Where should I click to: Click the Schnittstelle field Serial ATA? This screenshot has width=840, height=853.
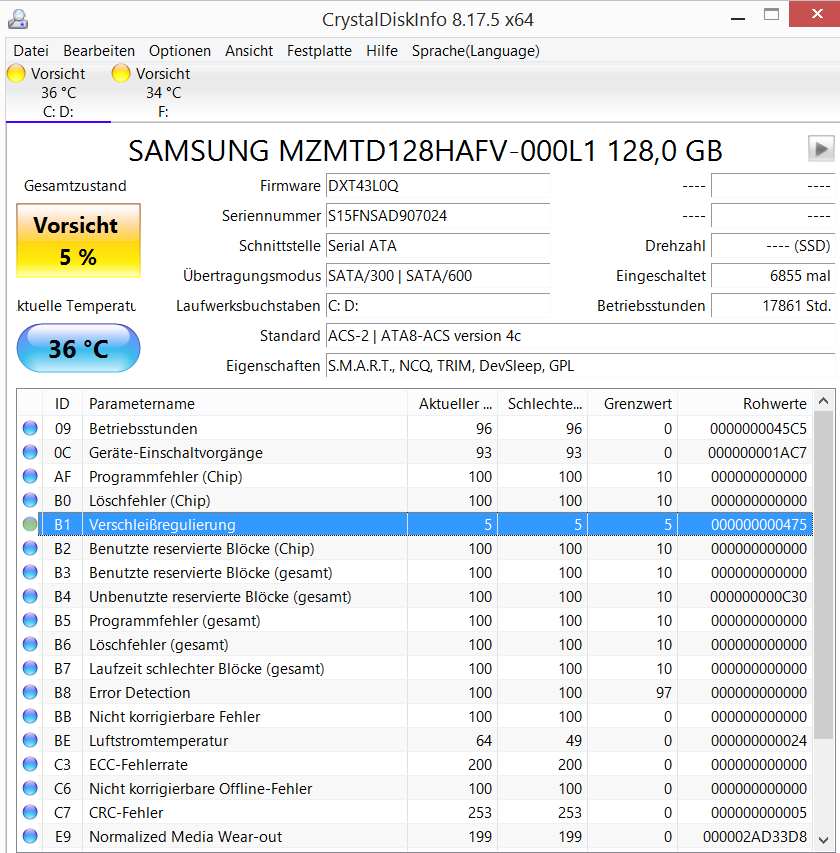point(438,245)
